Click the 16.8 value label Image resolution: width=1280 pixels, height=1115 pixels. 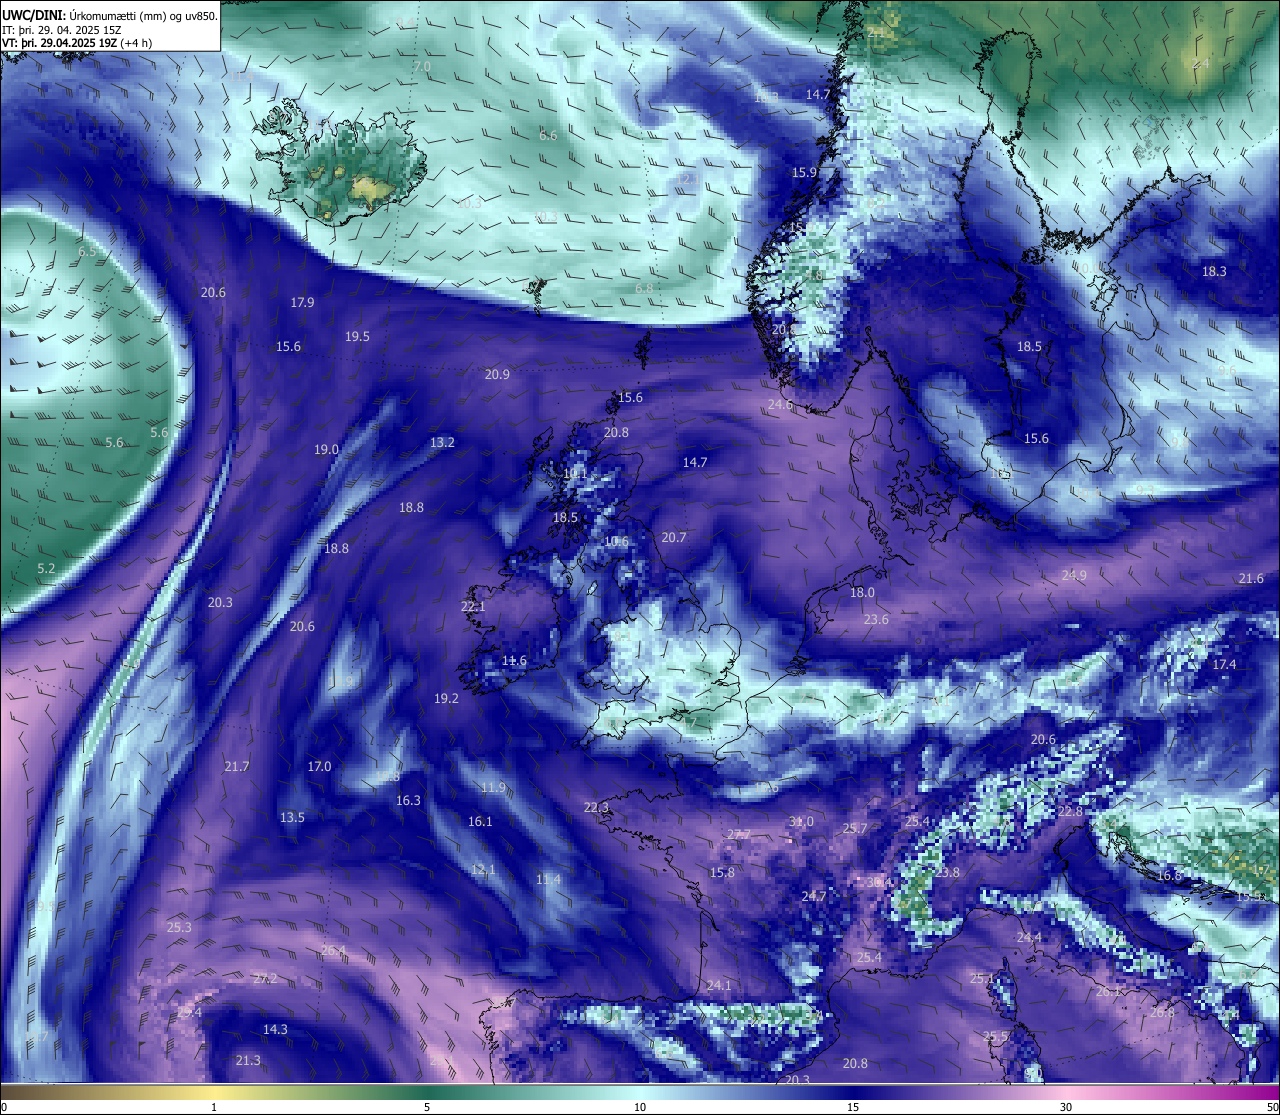coord(1169,875)
